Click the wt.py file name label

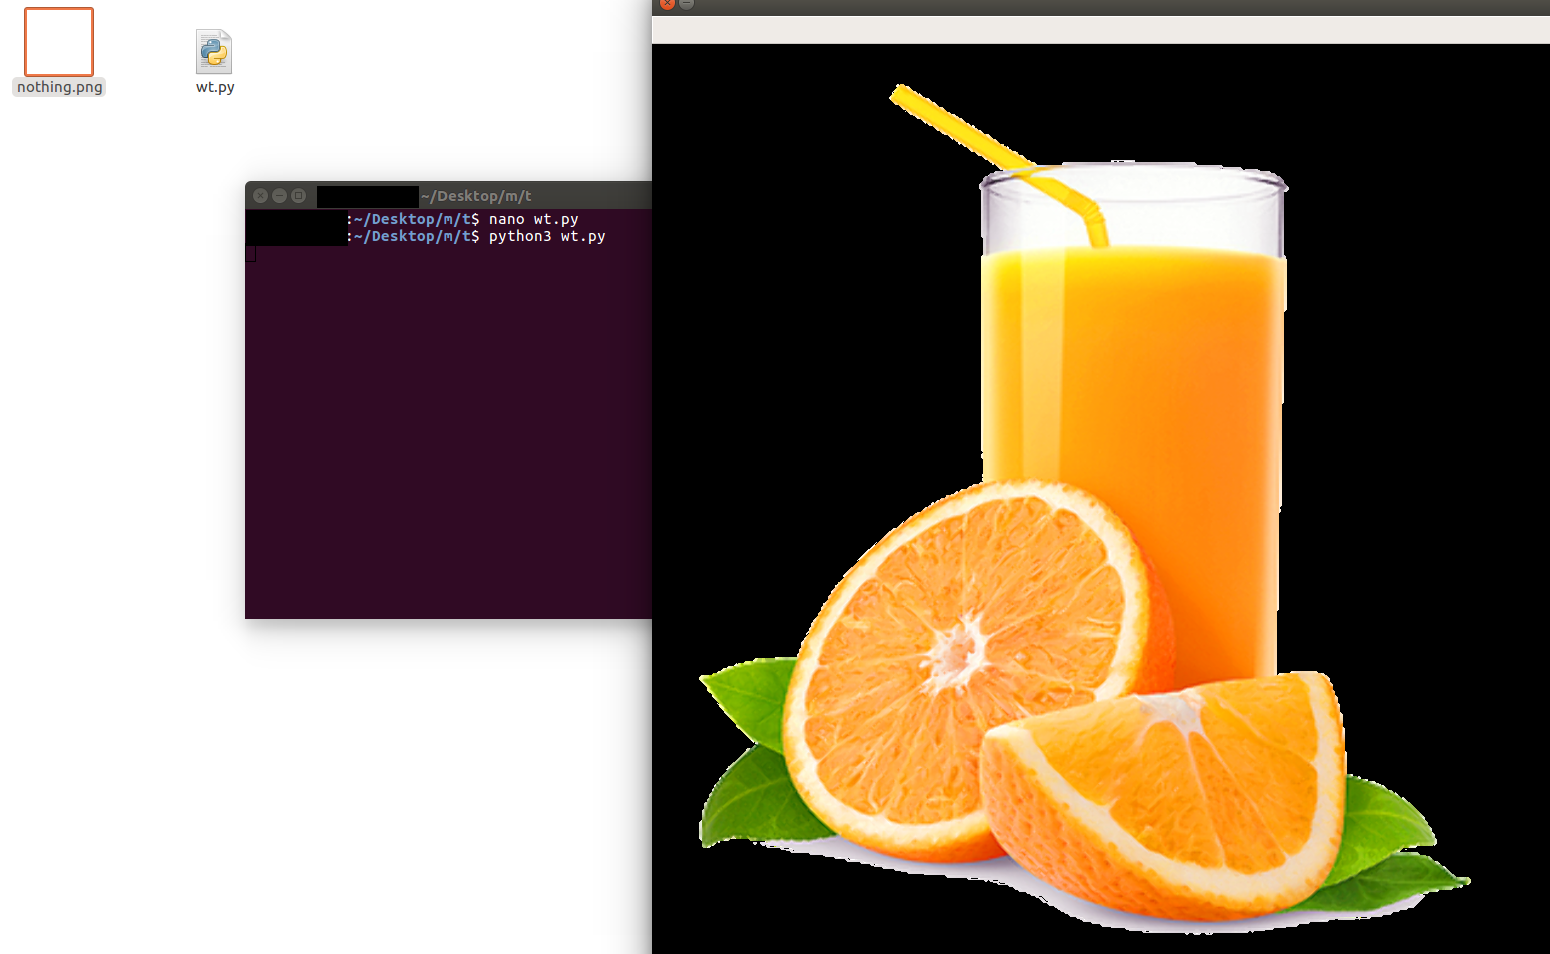pos(215,87)
